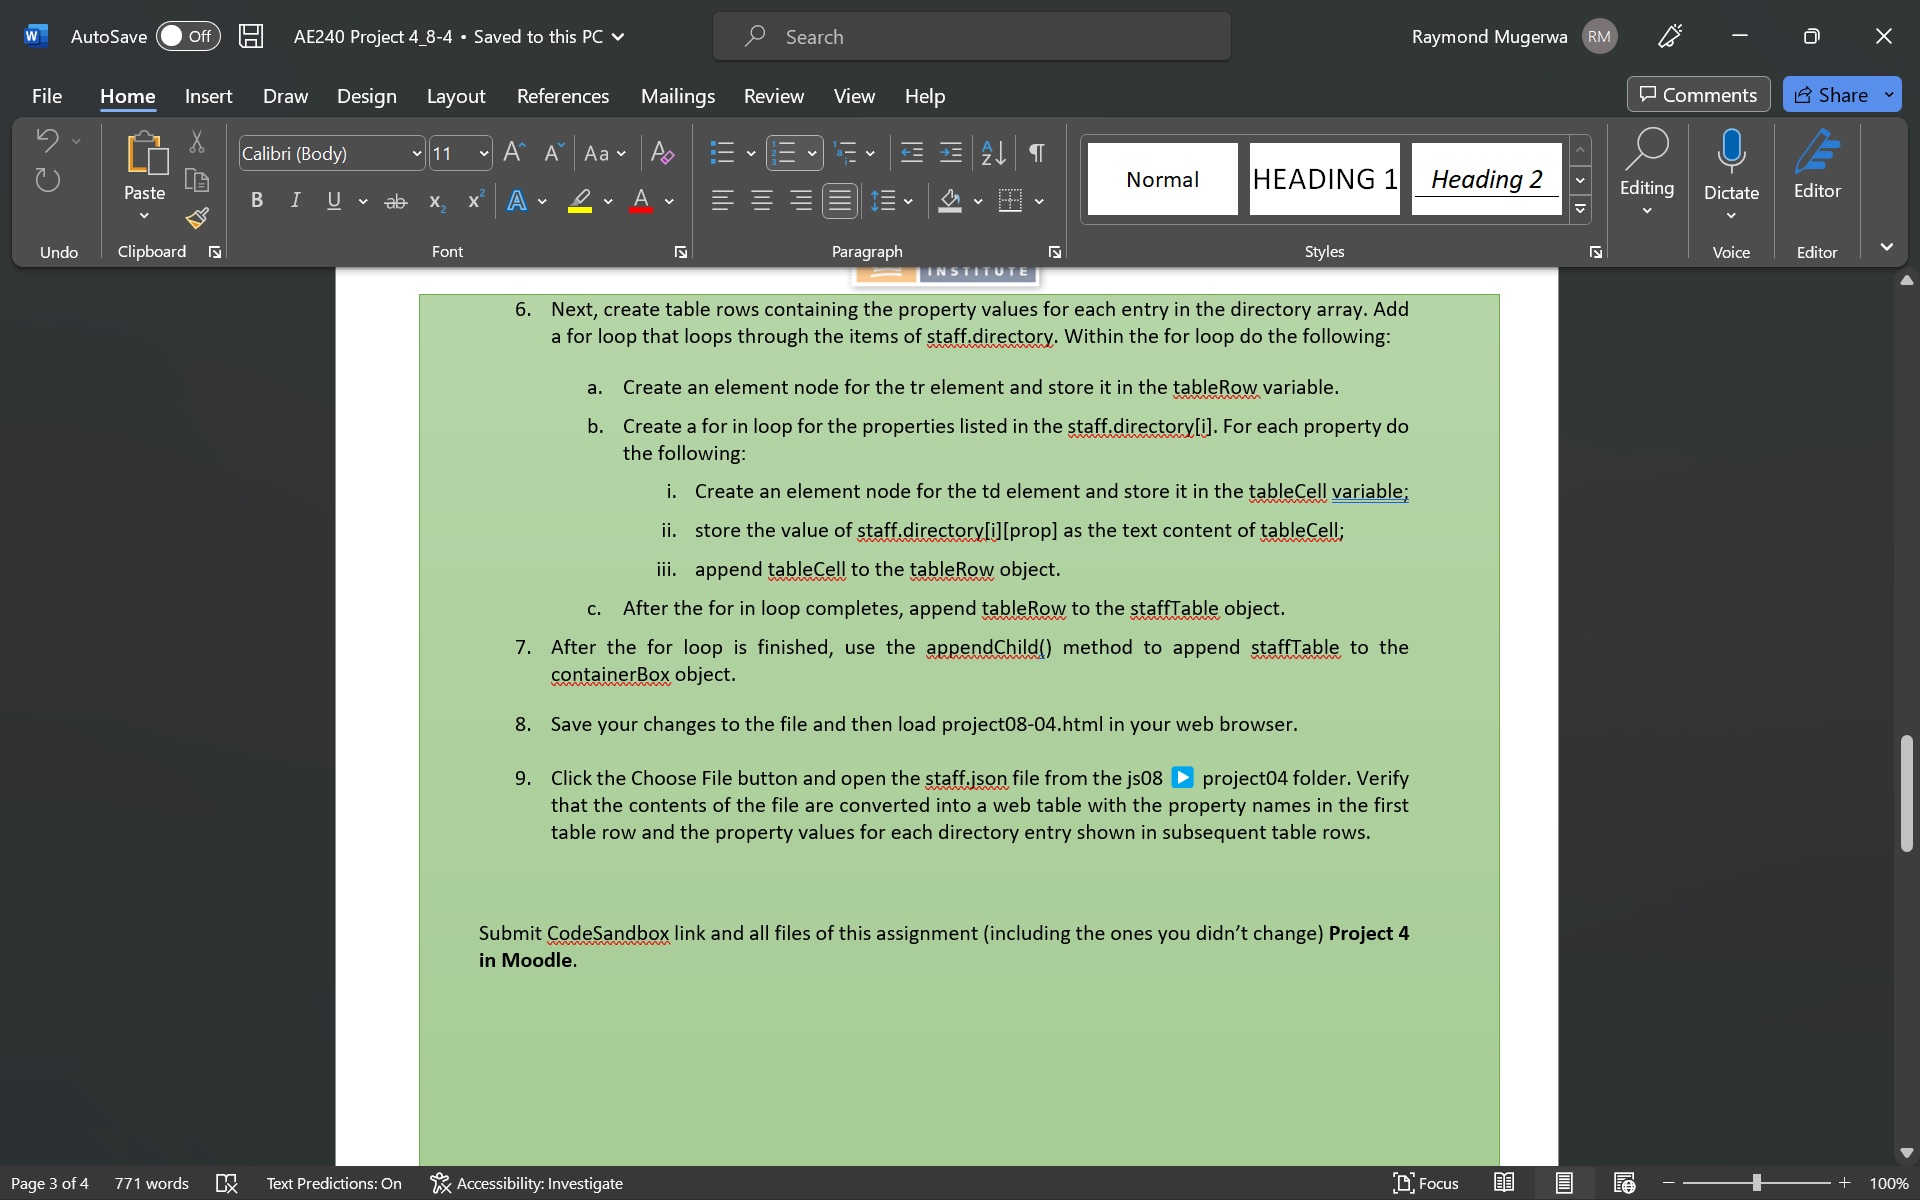Open the font size dropdown
1920x1200 pixels.
tap(483, 153)
